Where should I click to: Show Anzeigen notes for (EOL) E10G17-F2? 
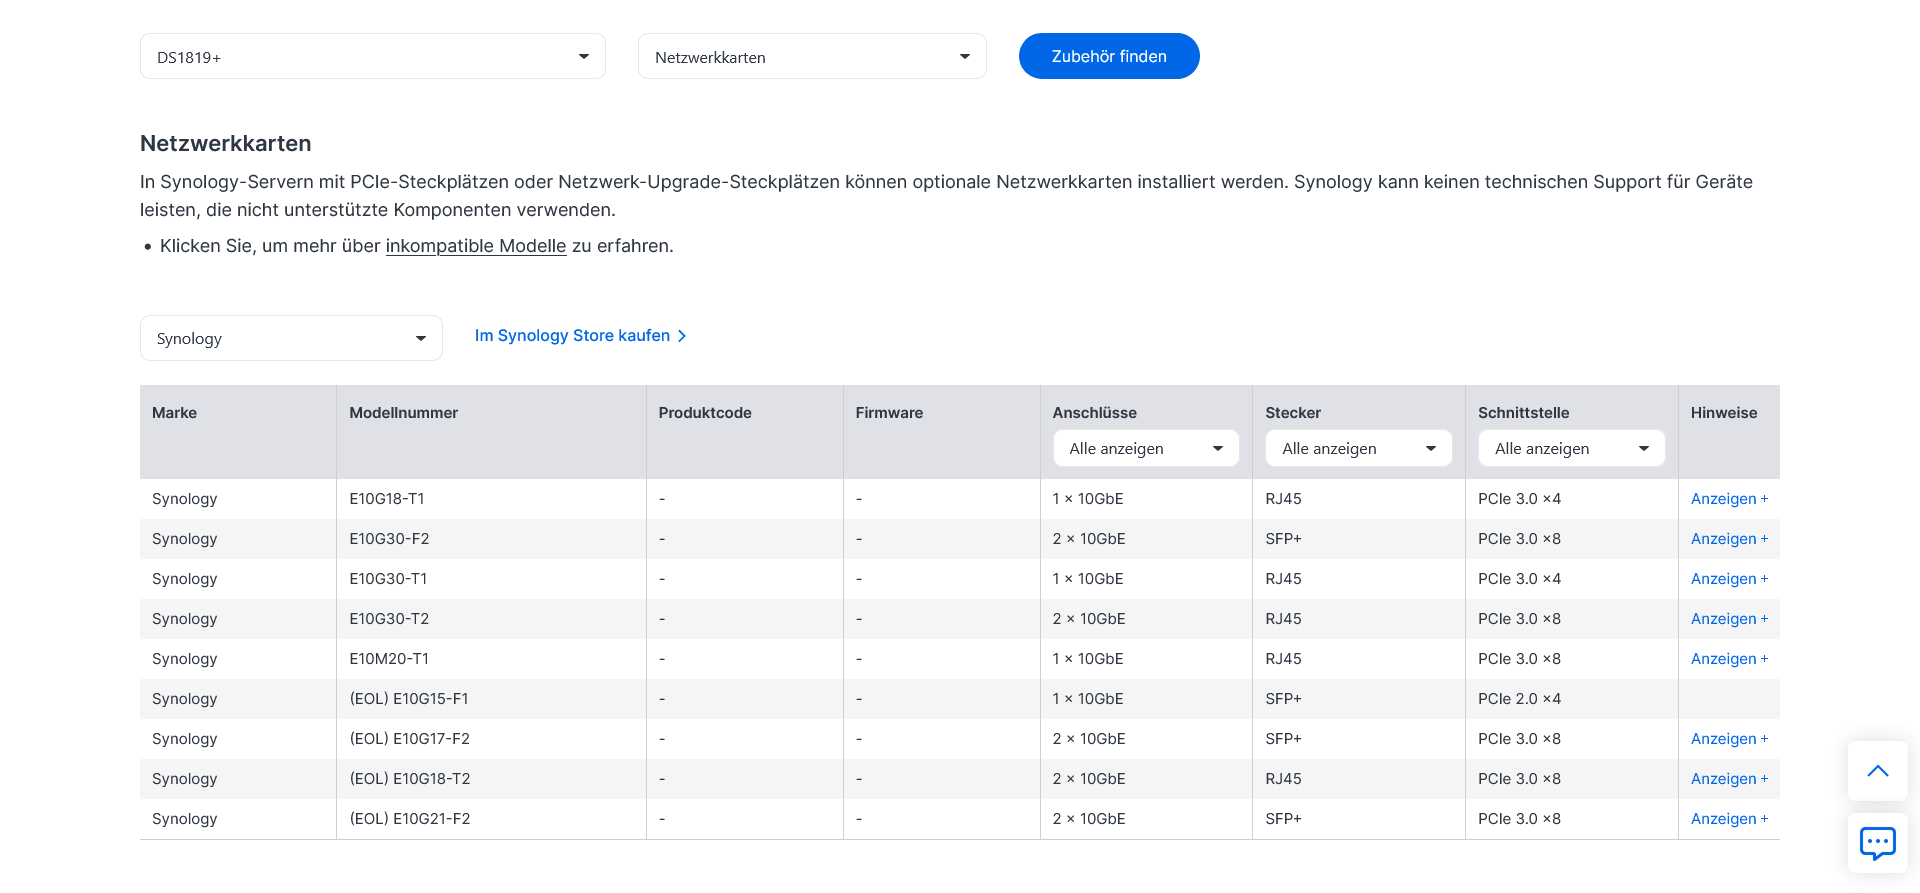1728,739
